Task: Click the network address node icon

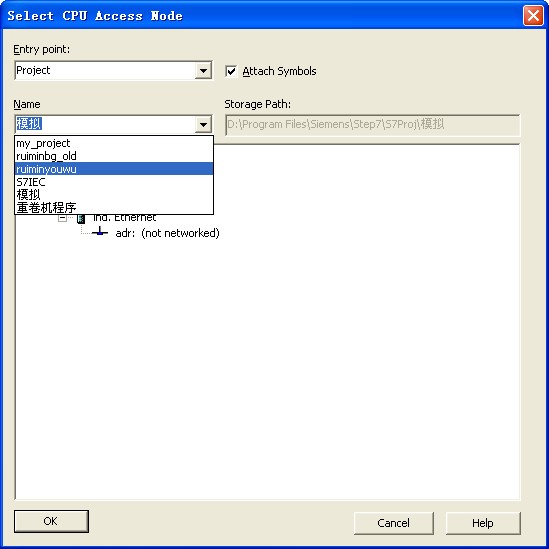Action: (x=100, y=232)
